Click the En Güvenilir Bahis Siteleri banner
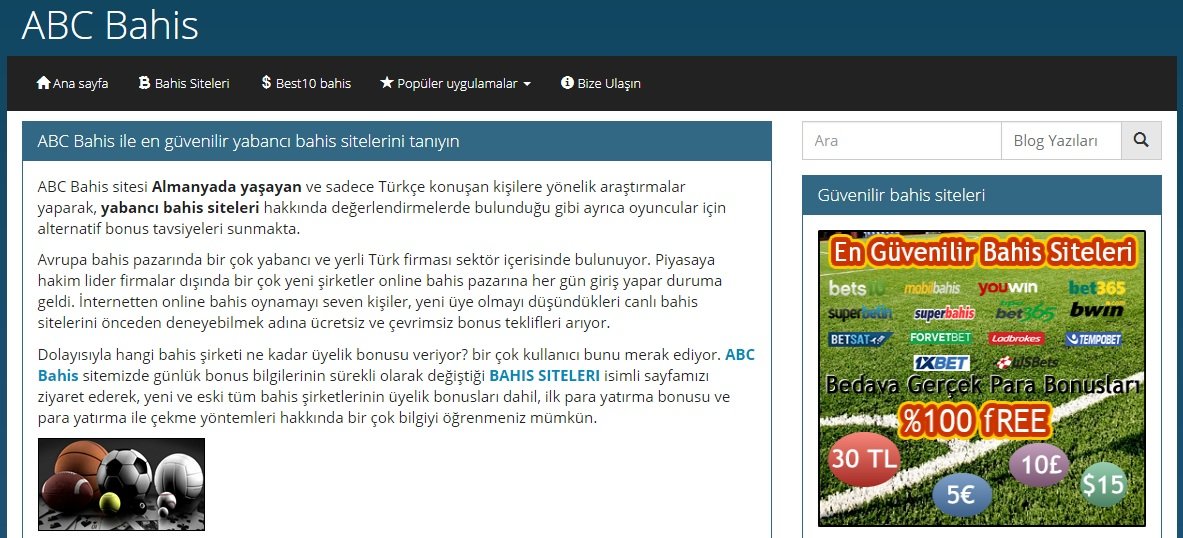1183x538 pixels. [x=982, y=378]
